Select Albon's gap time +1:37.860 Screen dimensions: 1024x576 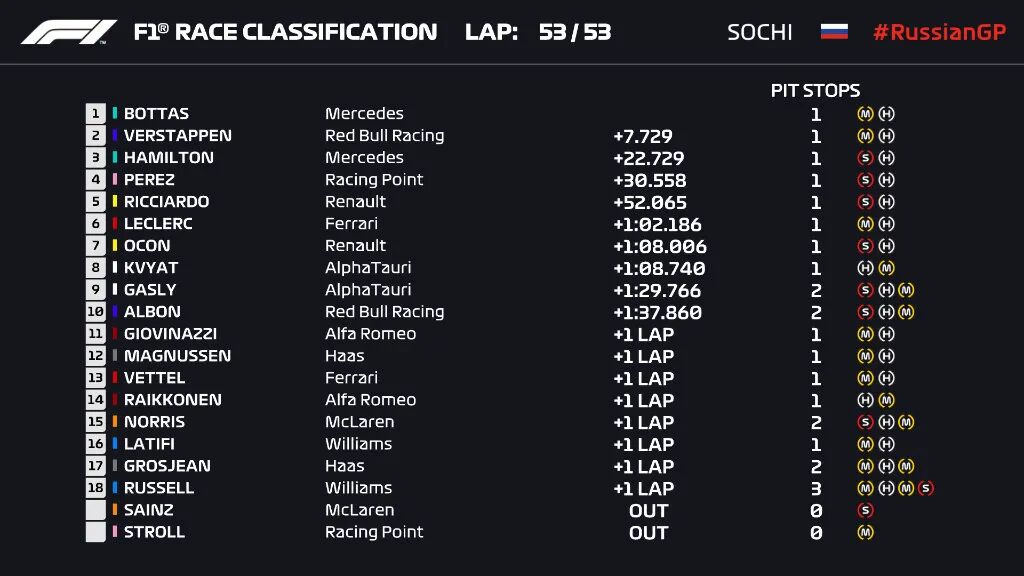[657, 312]
